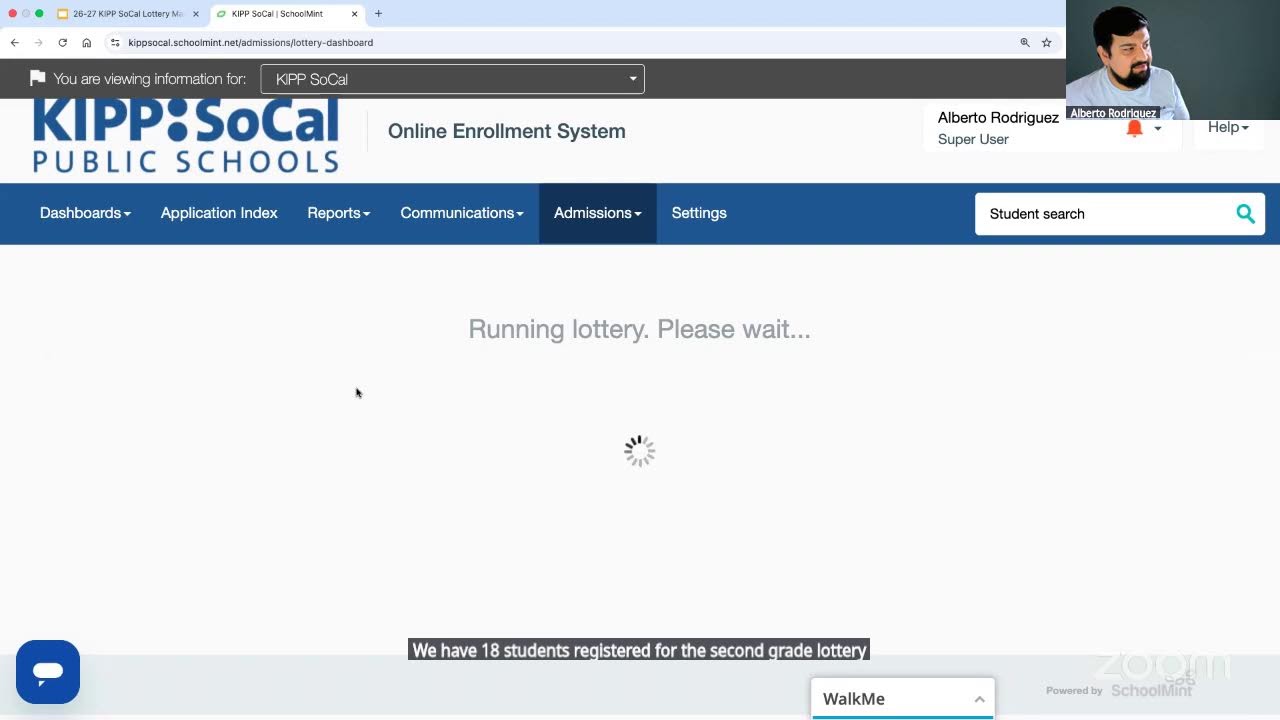Click the flag icon in top banner
Screen dimensions: 1280x720
point(37,78)
